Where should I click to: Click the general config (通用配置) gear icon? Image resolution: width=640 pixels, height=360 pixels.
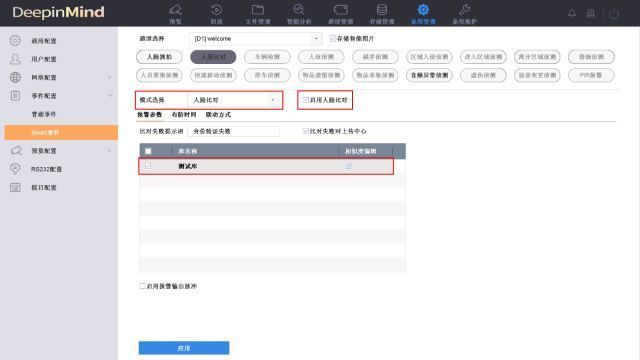(x=15, y=40)
